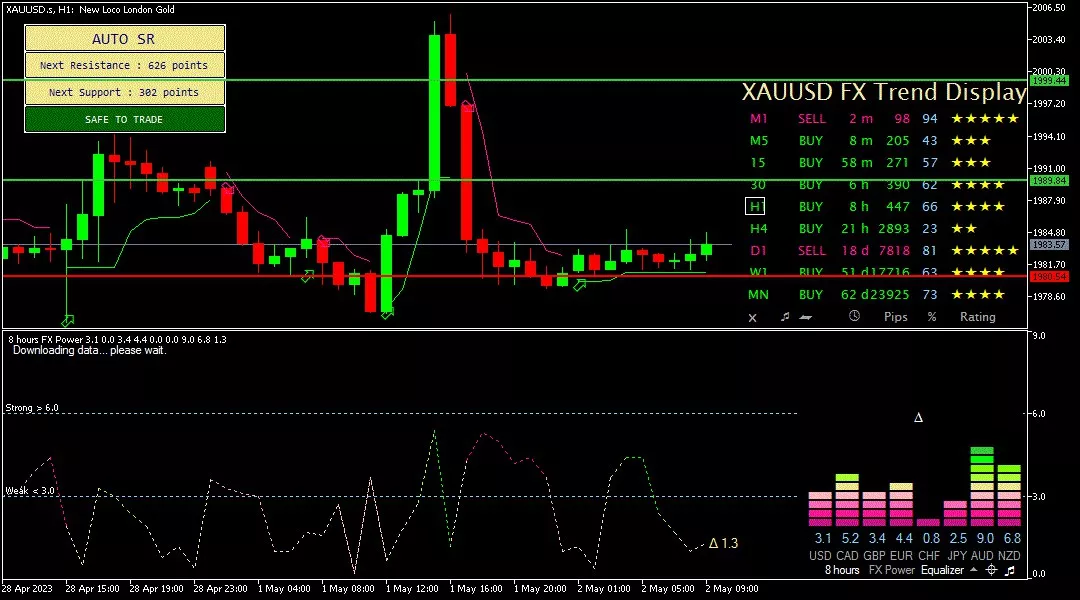Click the % column header

(x=932, y=317)
